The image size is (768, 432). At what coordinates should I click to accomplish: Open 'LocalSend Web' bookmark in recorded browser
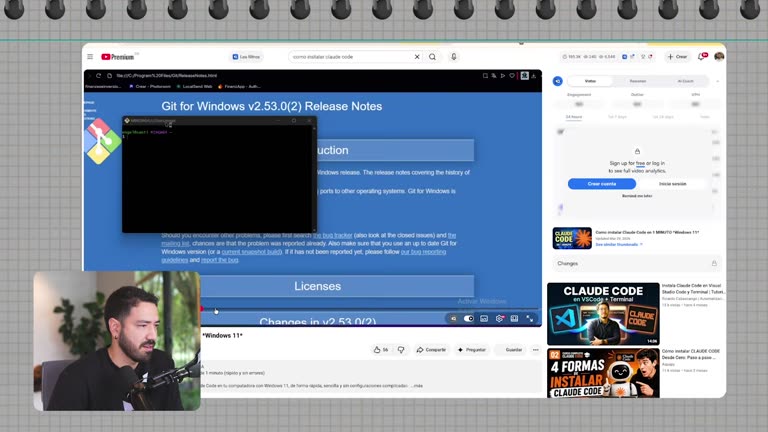(x=194, y=87)
